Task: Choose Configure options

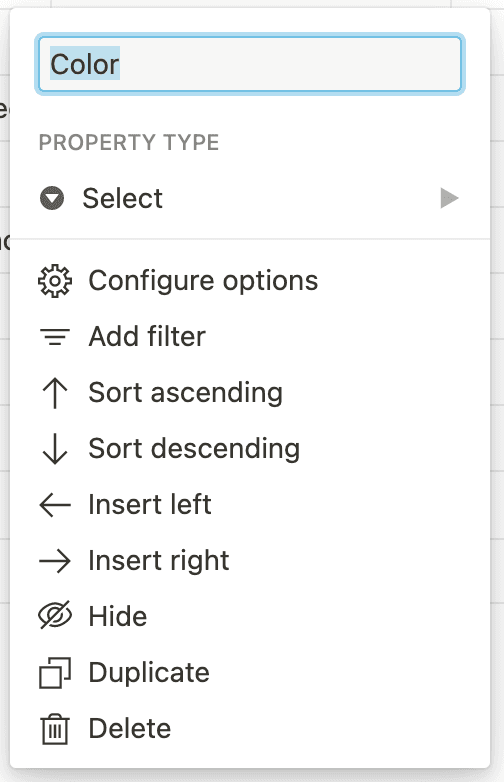Action: [x=250, y=281]
